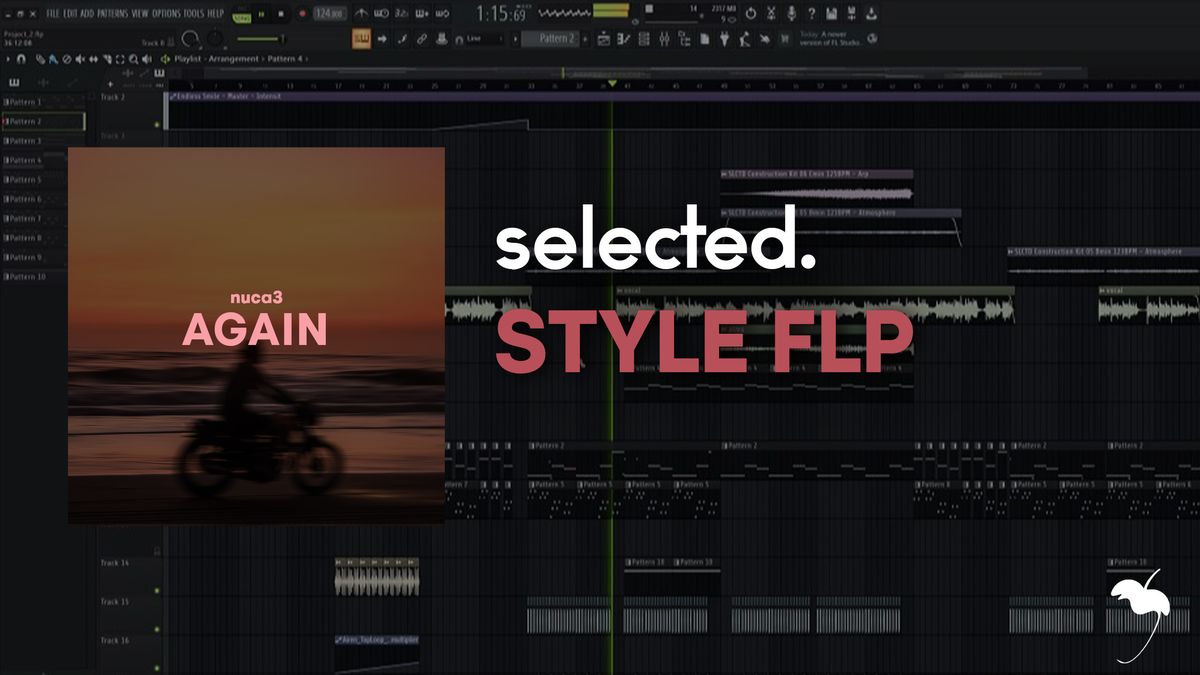This screenshot has width=1200, height=675.
Task: Click the question mark help icon
Action: tap(811, 14)
